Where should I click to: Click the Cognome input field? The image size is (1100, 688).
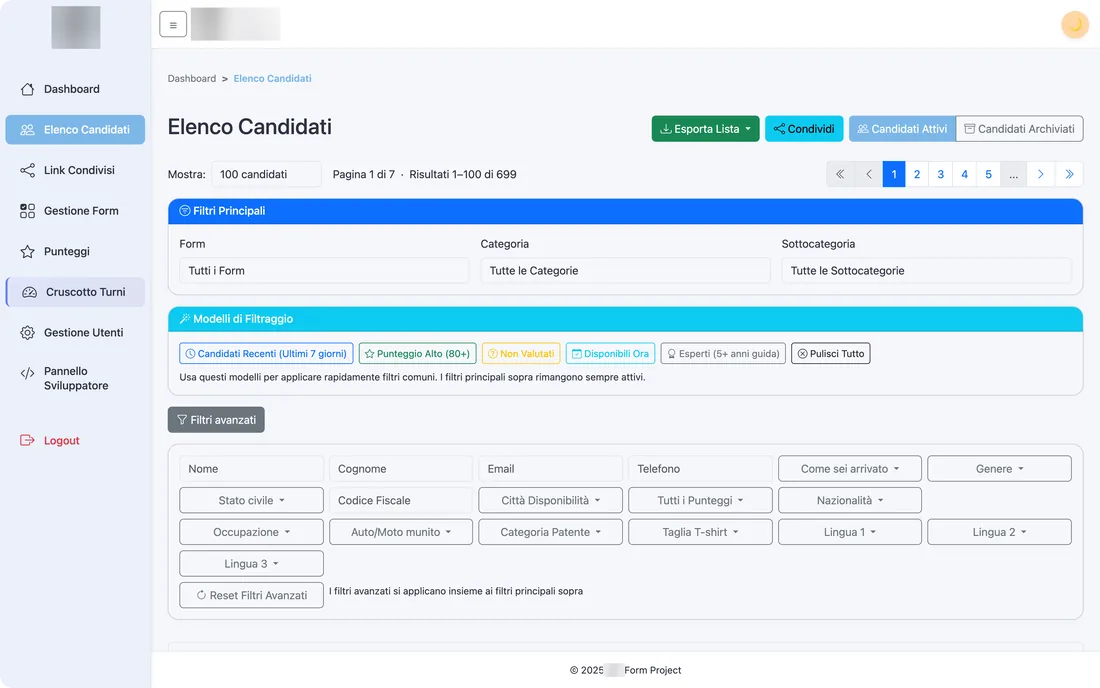click(401, 468)
